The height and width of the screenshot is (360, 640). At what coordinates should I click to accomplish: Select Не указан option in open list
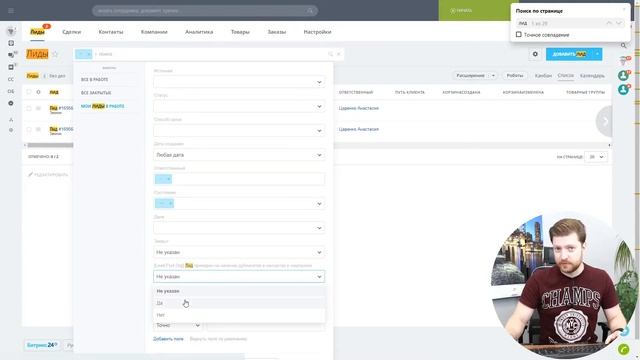coord(239,291)
